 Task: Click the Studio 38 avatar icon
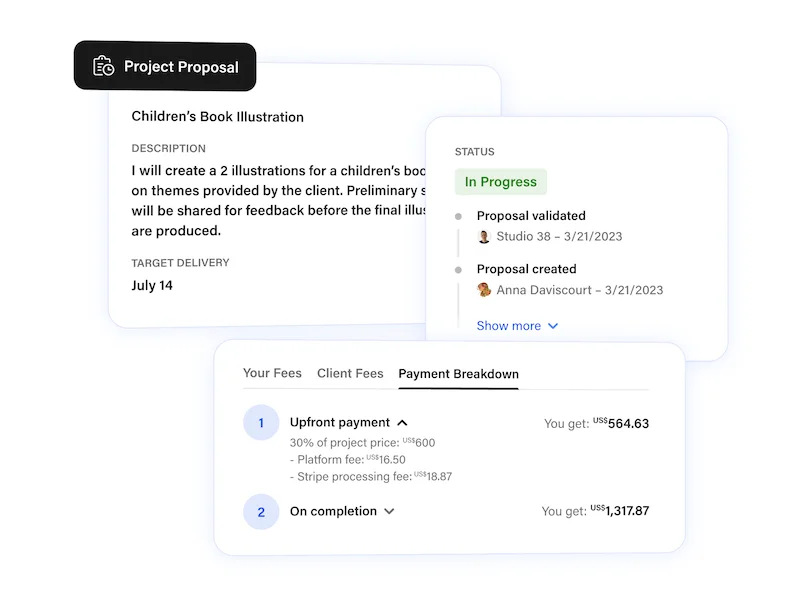point(483,237)
